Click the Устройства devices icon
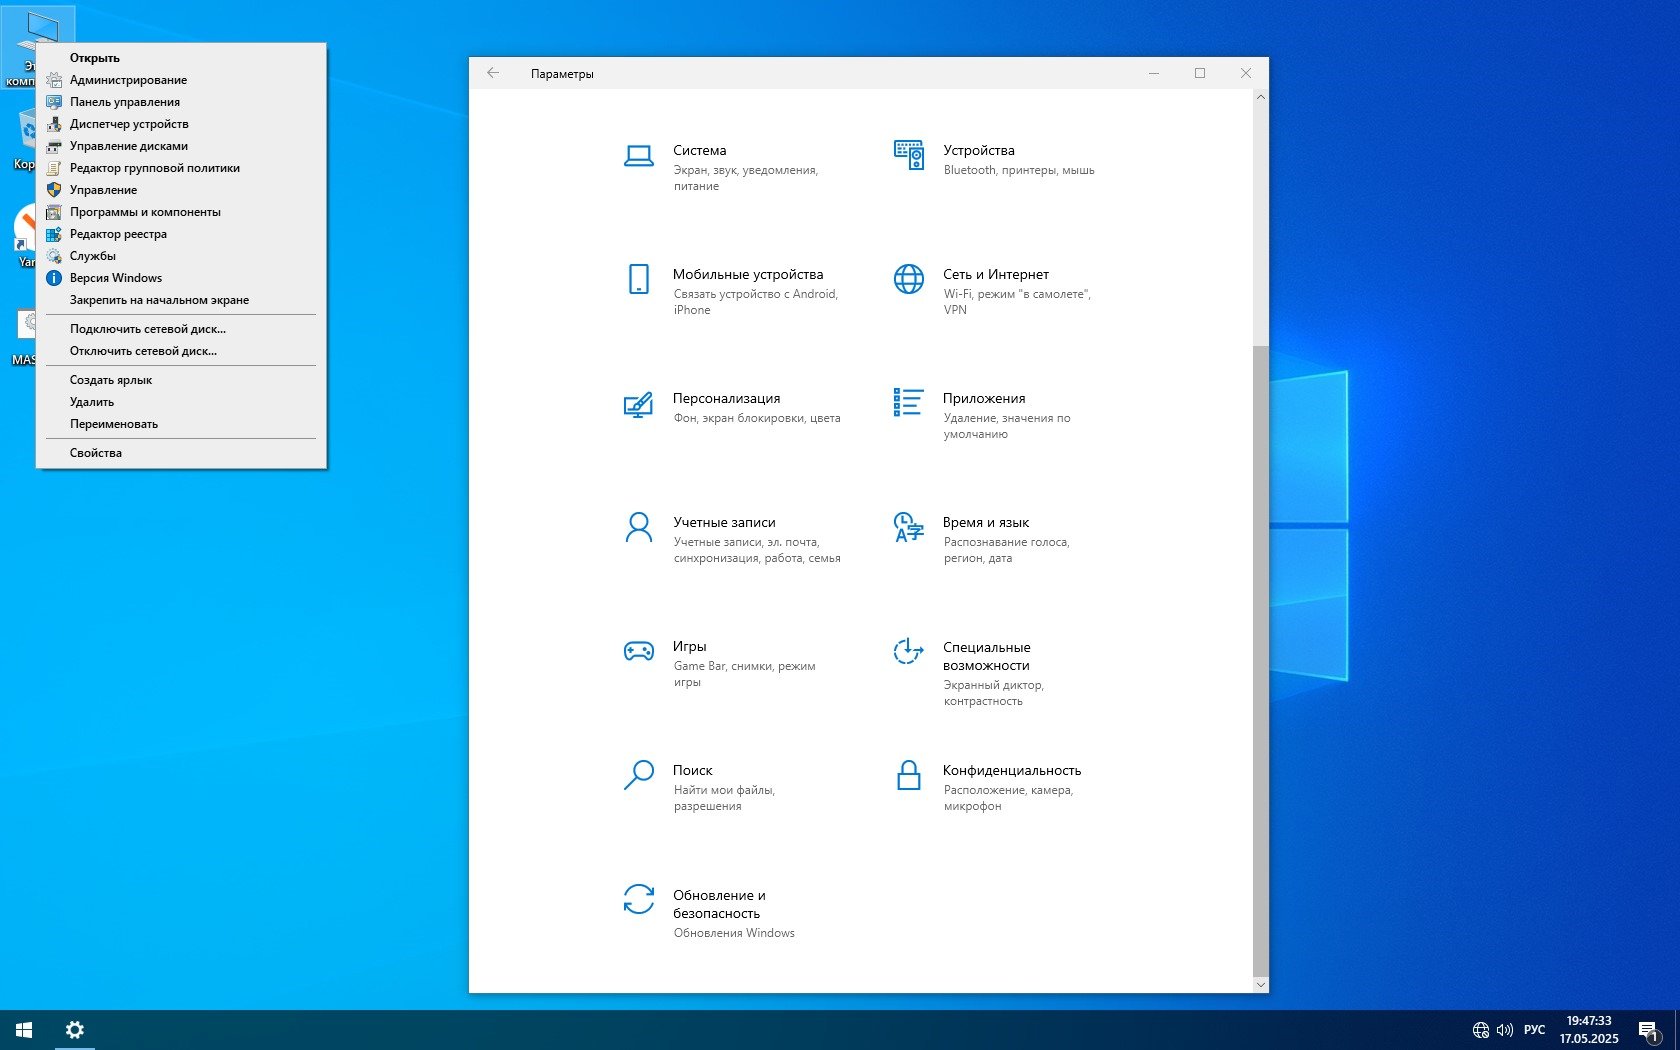This screenshot has width=1680, height=1050. click(x=908, y=155)
